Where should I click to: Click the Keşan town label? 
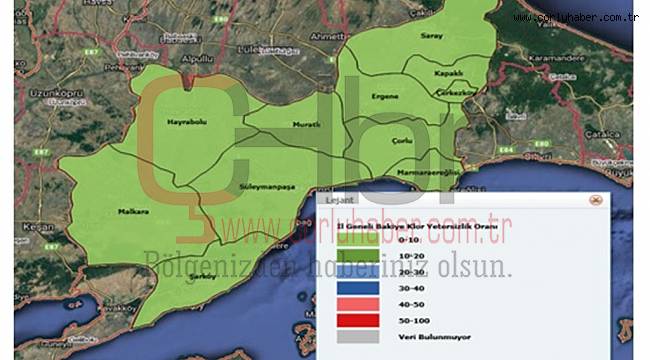[38, 227]
